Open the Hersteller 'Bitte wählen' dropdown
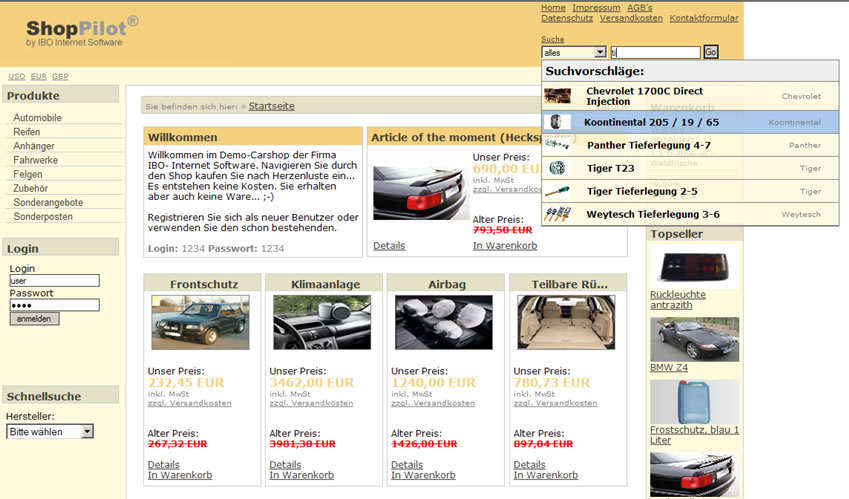 point(50,431)
